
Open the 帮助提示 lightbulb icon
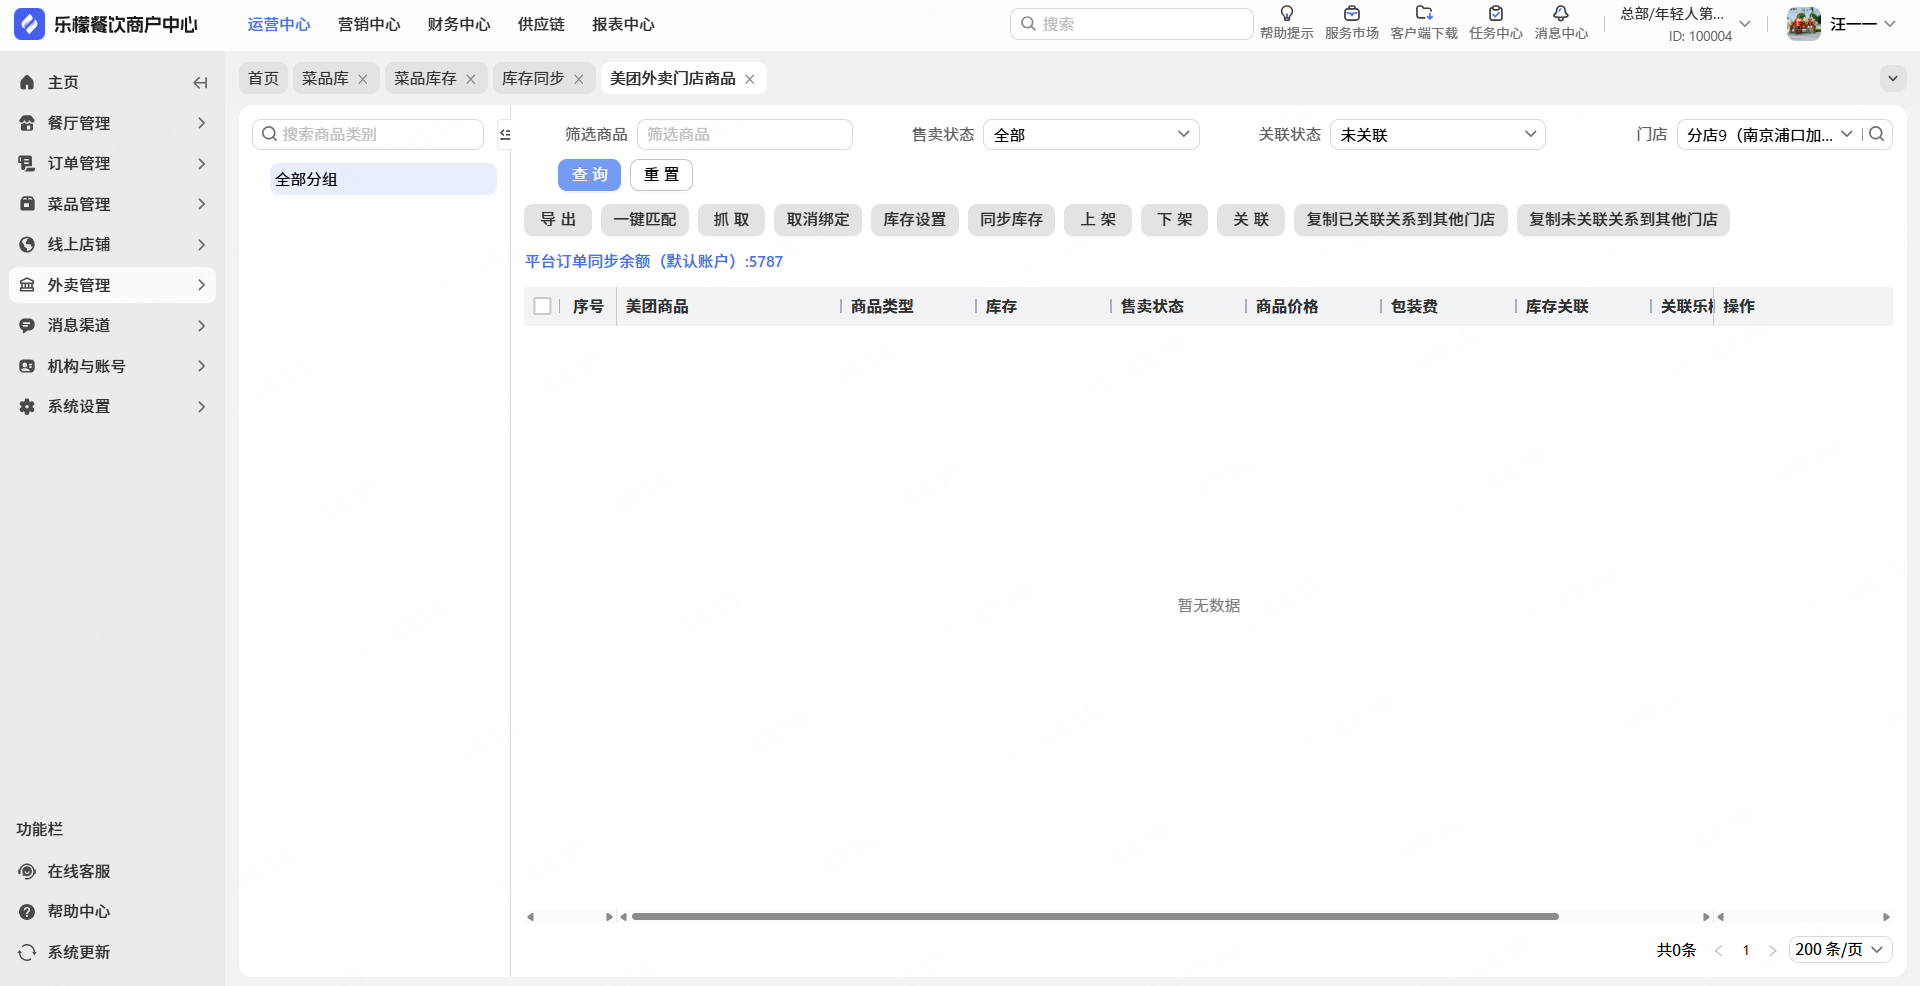pyautogui.click(x=1286, y=14)
